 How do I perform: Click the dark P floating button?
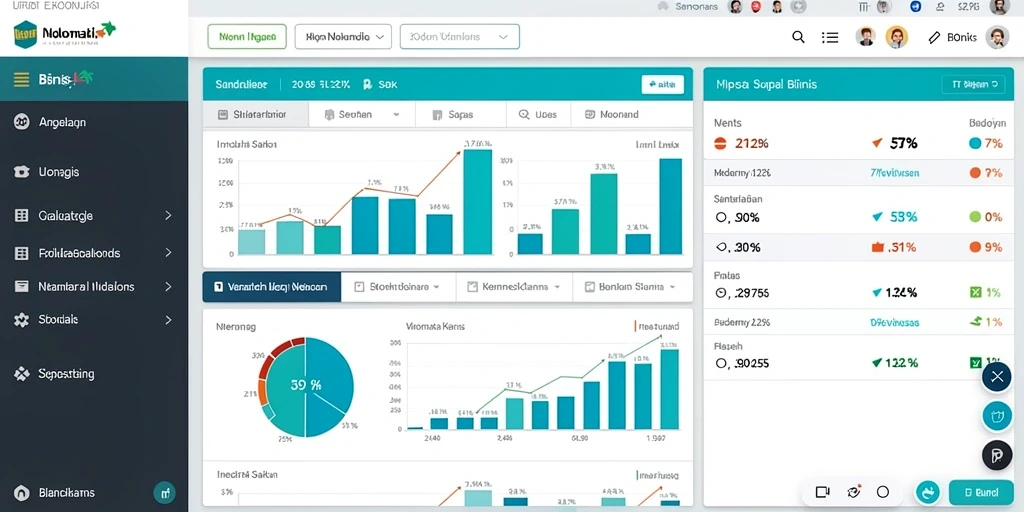click(997, 456)
